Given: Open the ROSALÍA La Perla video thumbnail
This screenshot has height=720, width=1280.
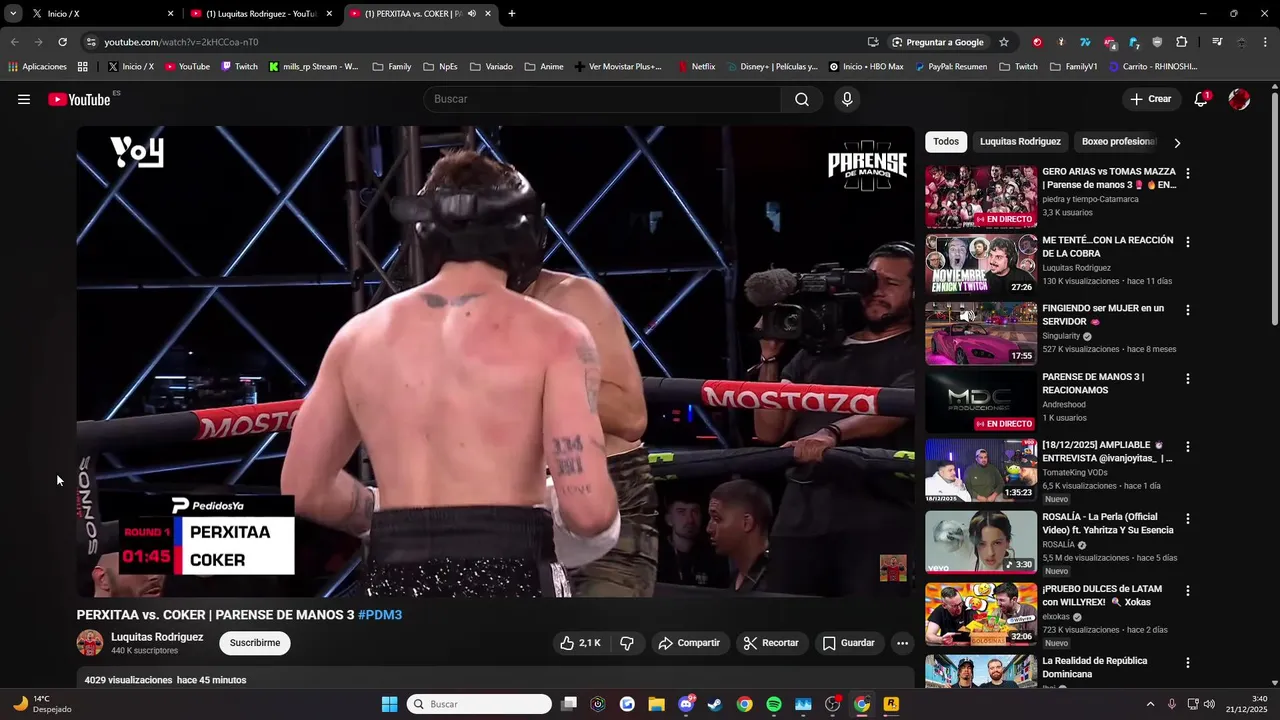Looking at the screenshot, I should pos(981,542).
